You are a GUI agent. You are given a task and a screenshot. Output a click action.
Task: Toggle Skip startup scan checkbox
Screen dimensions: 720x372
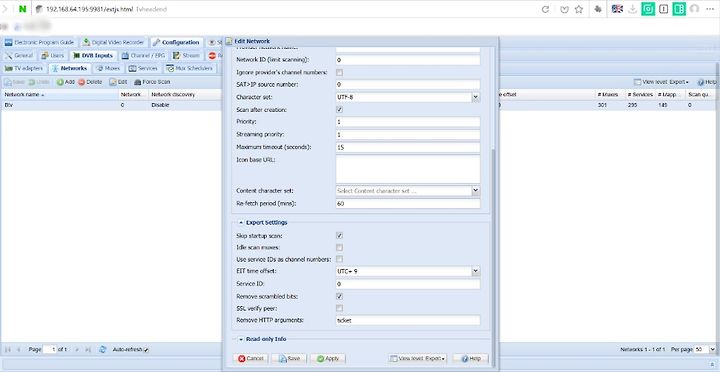(339, 236)
